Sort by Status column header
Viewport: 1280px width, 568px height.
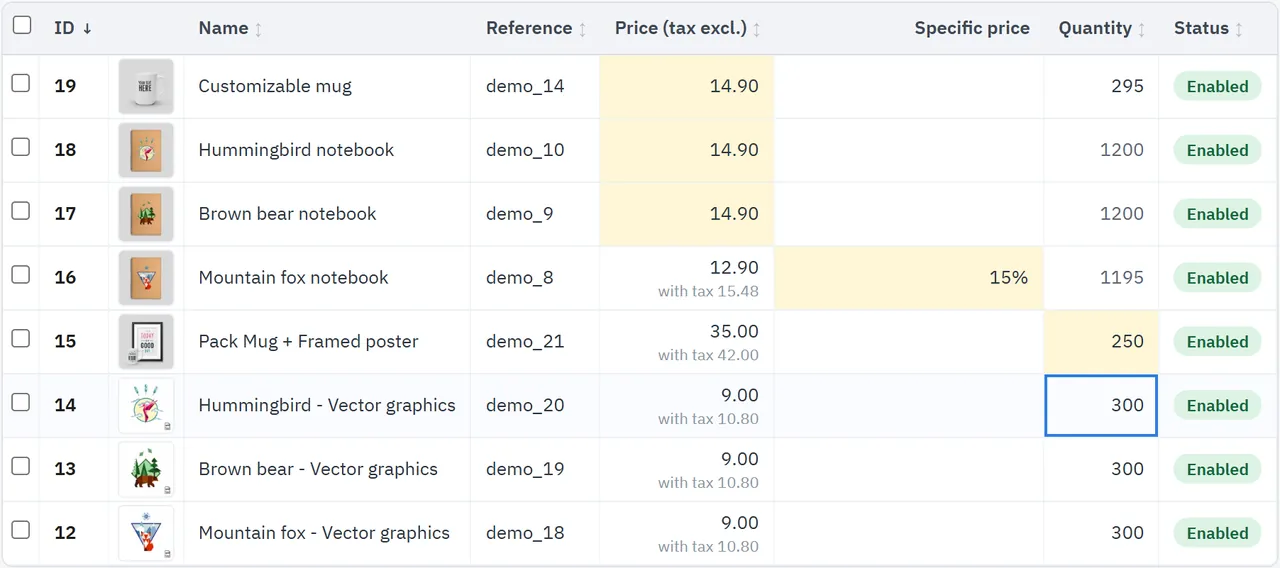pos(1209,28)
